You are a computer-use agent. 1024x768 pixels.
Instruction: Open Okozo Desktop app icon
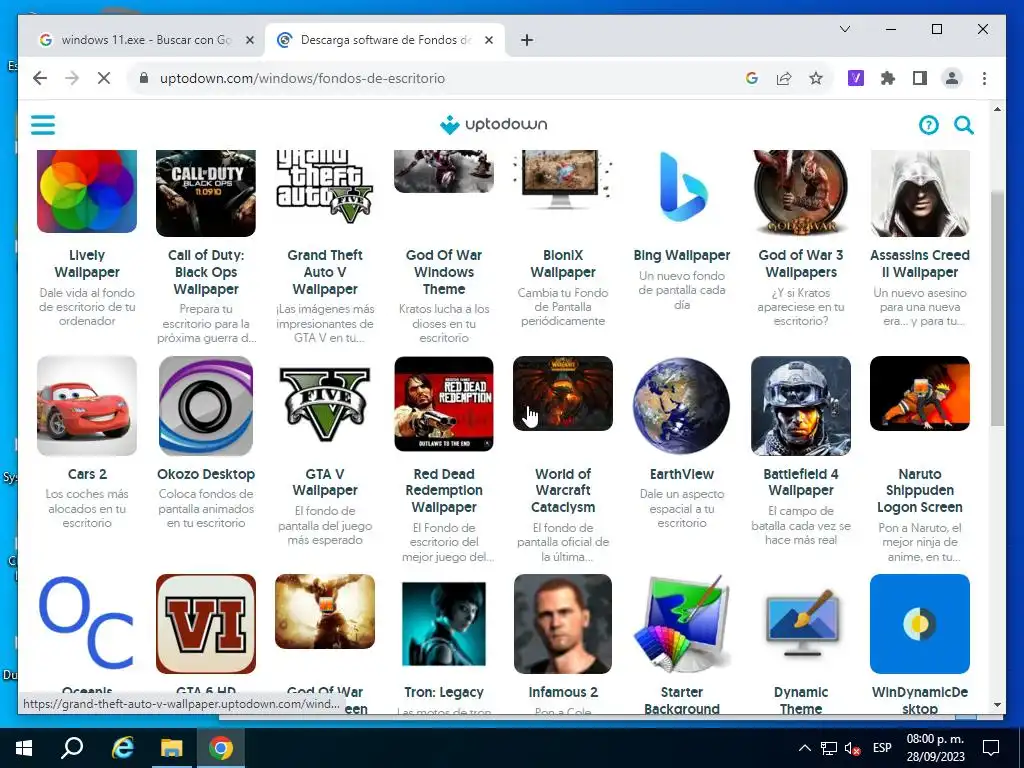(x=206, y=406)
